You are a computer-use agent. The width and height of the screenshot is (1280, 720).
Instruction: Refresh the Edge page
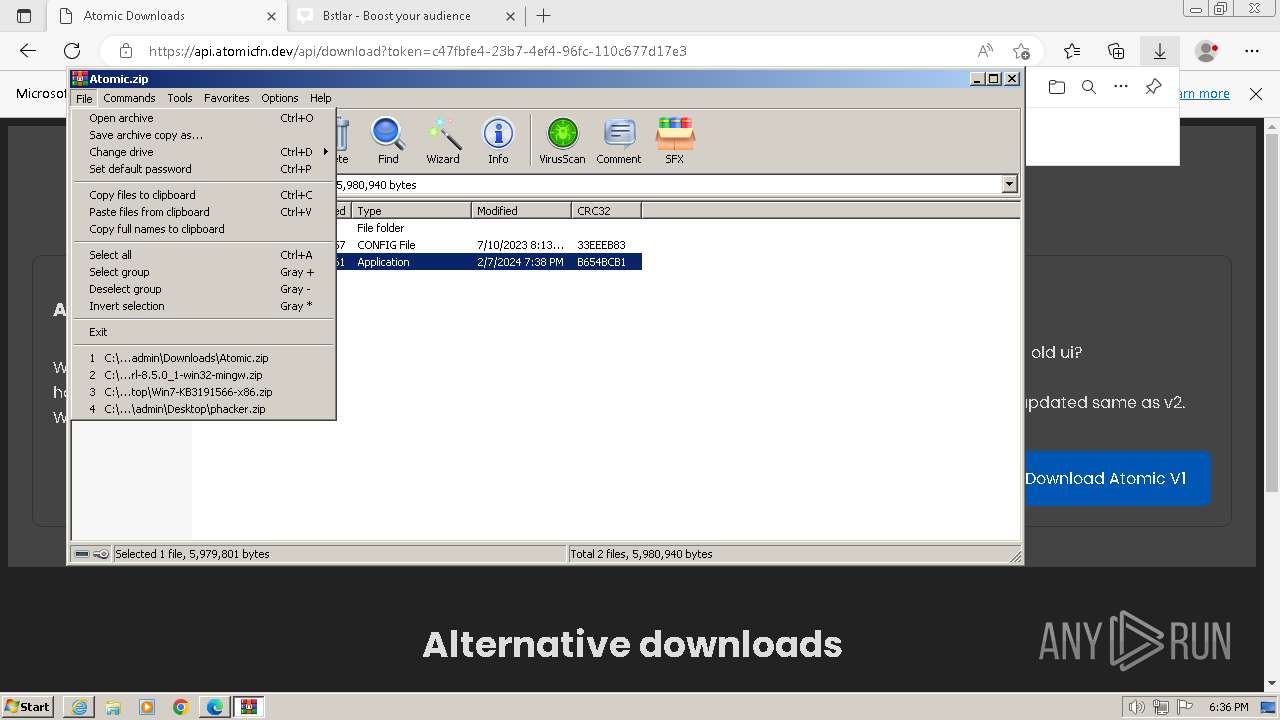click(x=72, y=51)
